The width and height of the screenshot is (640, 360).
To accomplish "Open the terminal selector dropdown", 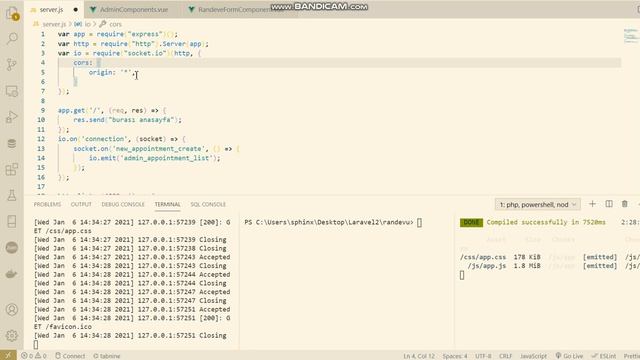I will [538, 204].
